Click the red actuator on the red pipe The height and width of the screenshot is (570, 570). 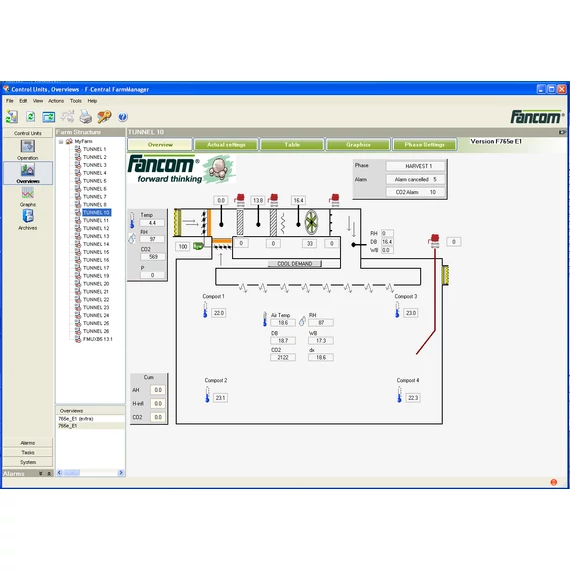pos(434,241)
